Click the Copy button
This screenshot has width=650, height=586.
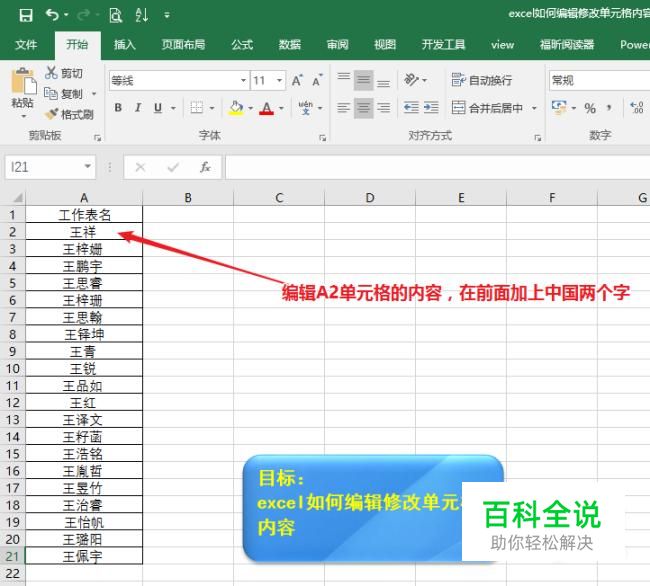pos(63,94)
